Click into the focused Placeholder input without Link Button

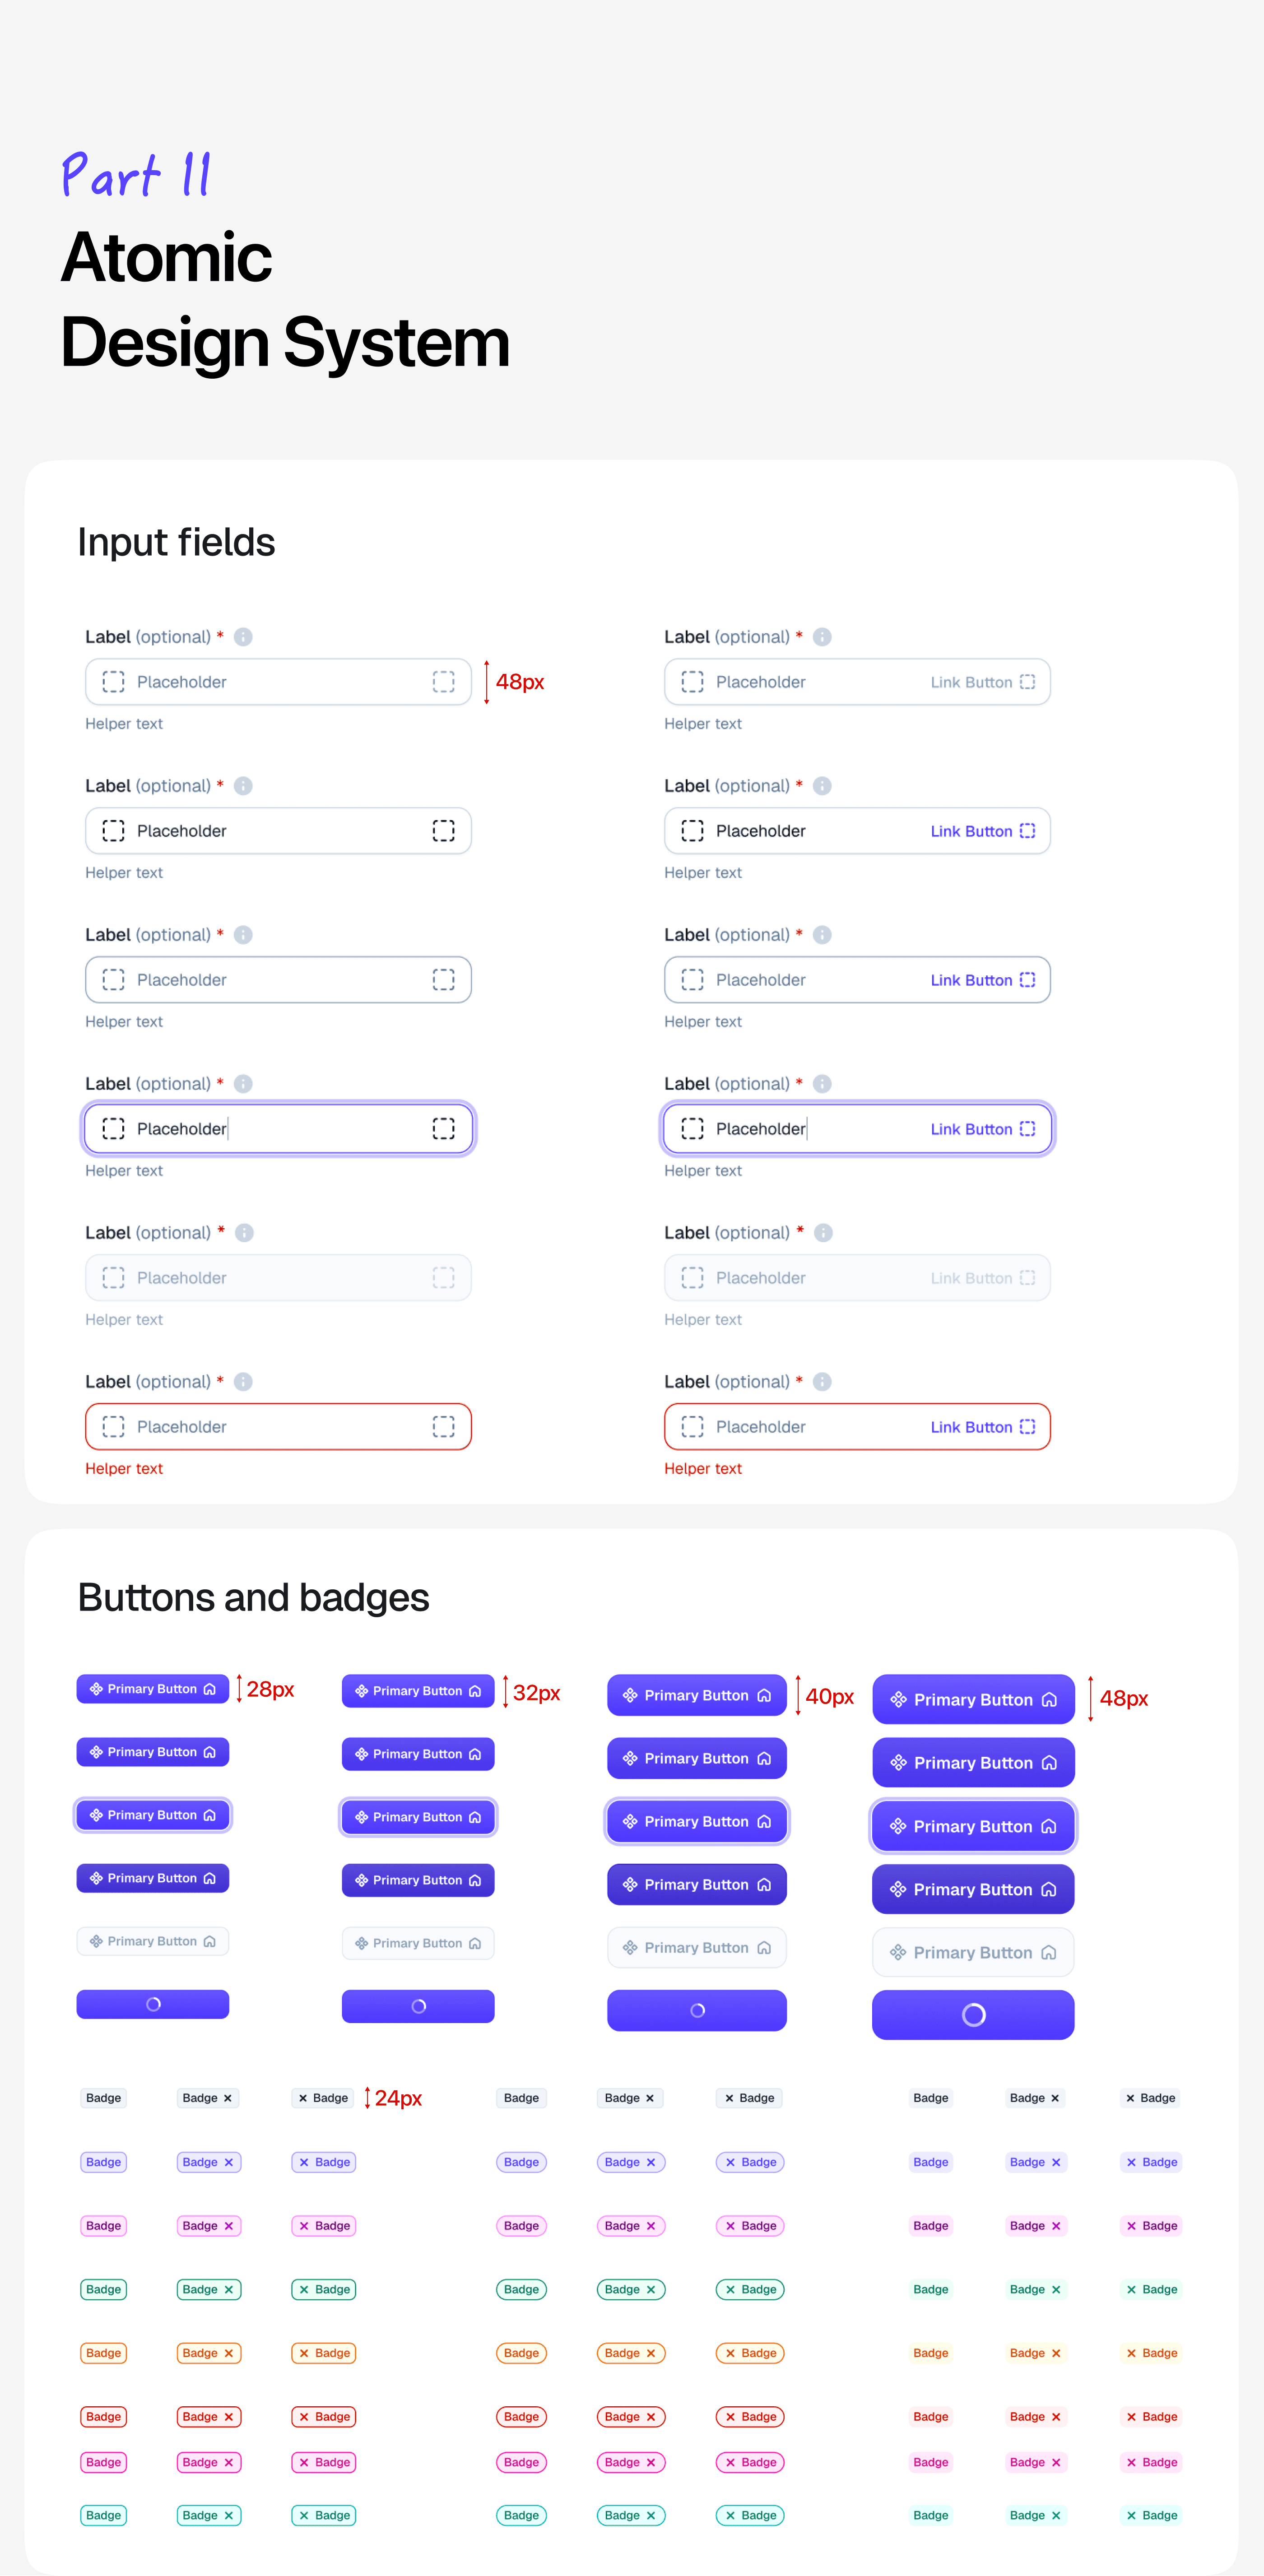point(278,1129)
